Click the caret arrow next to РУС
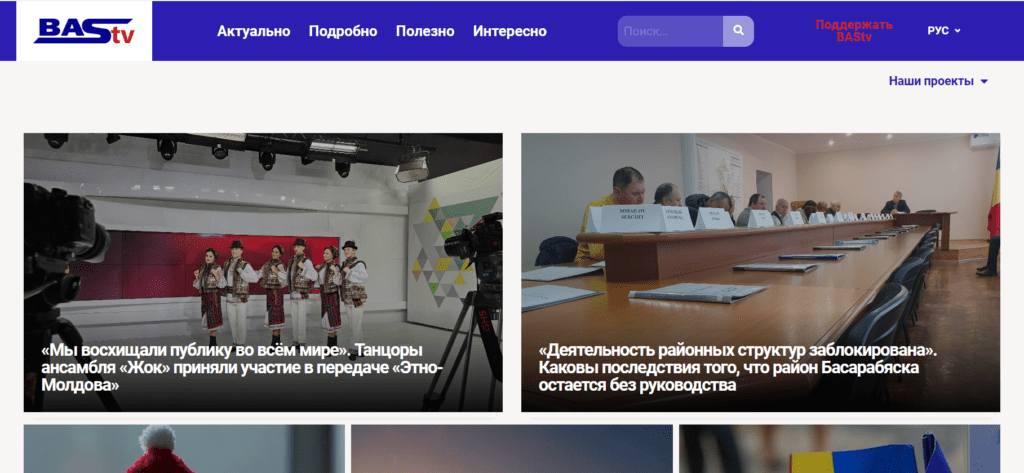 (x=957, y=31)
